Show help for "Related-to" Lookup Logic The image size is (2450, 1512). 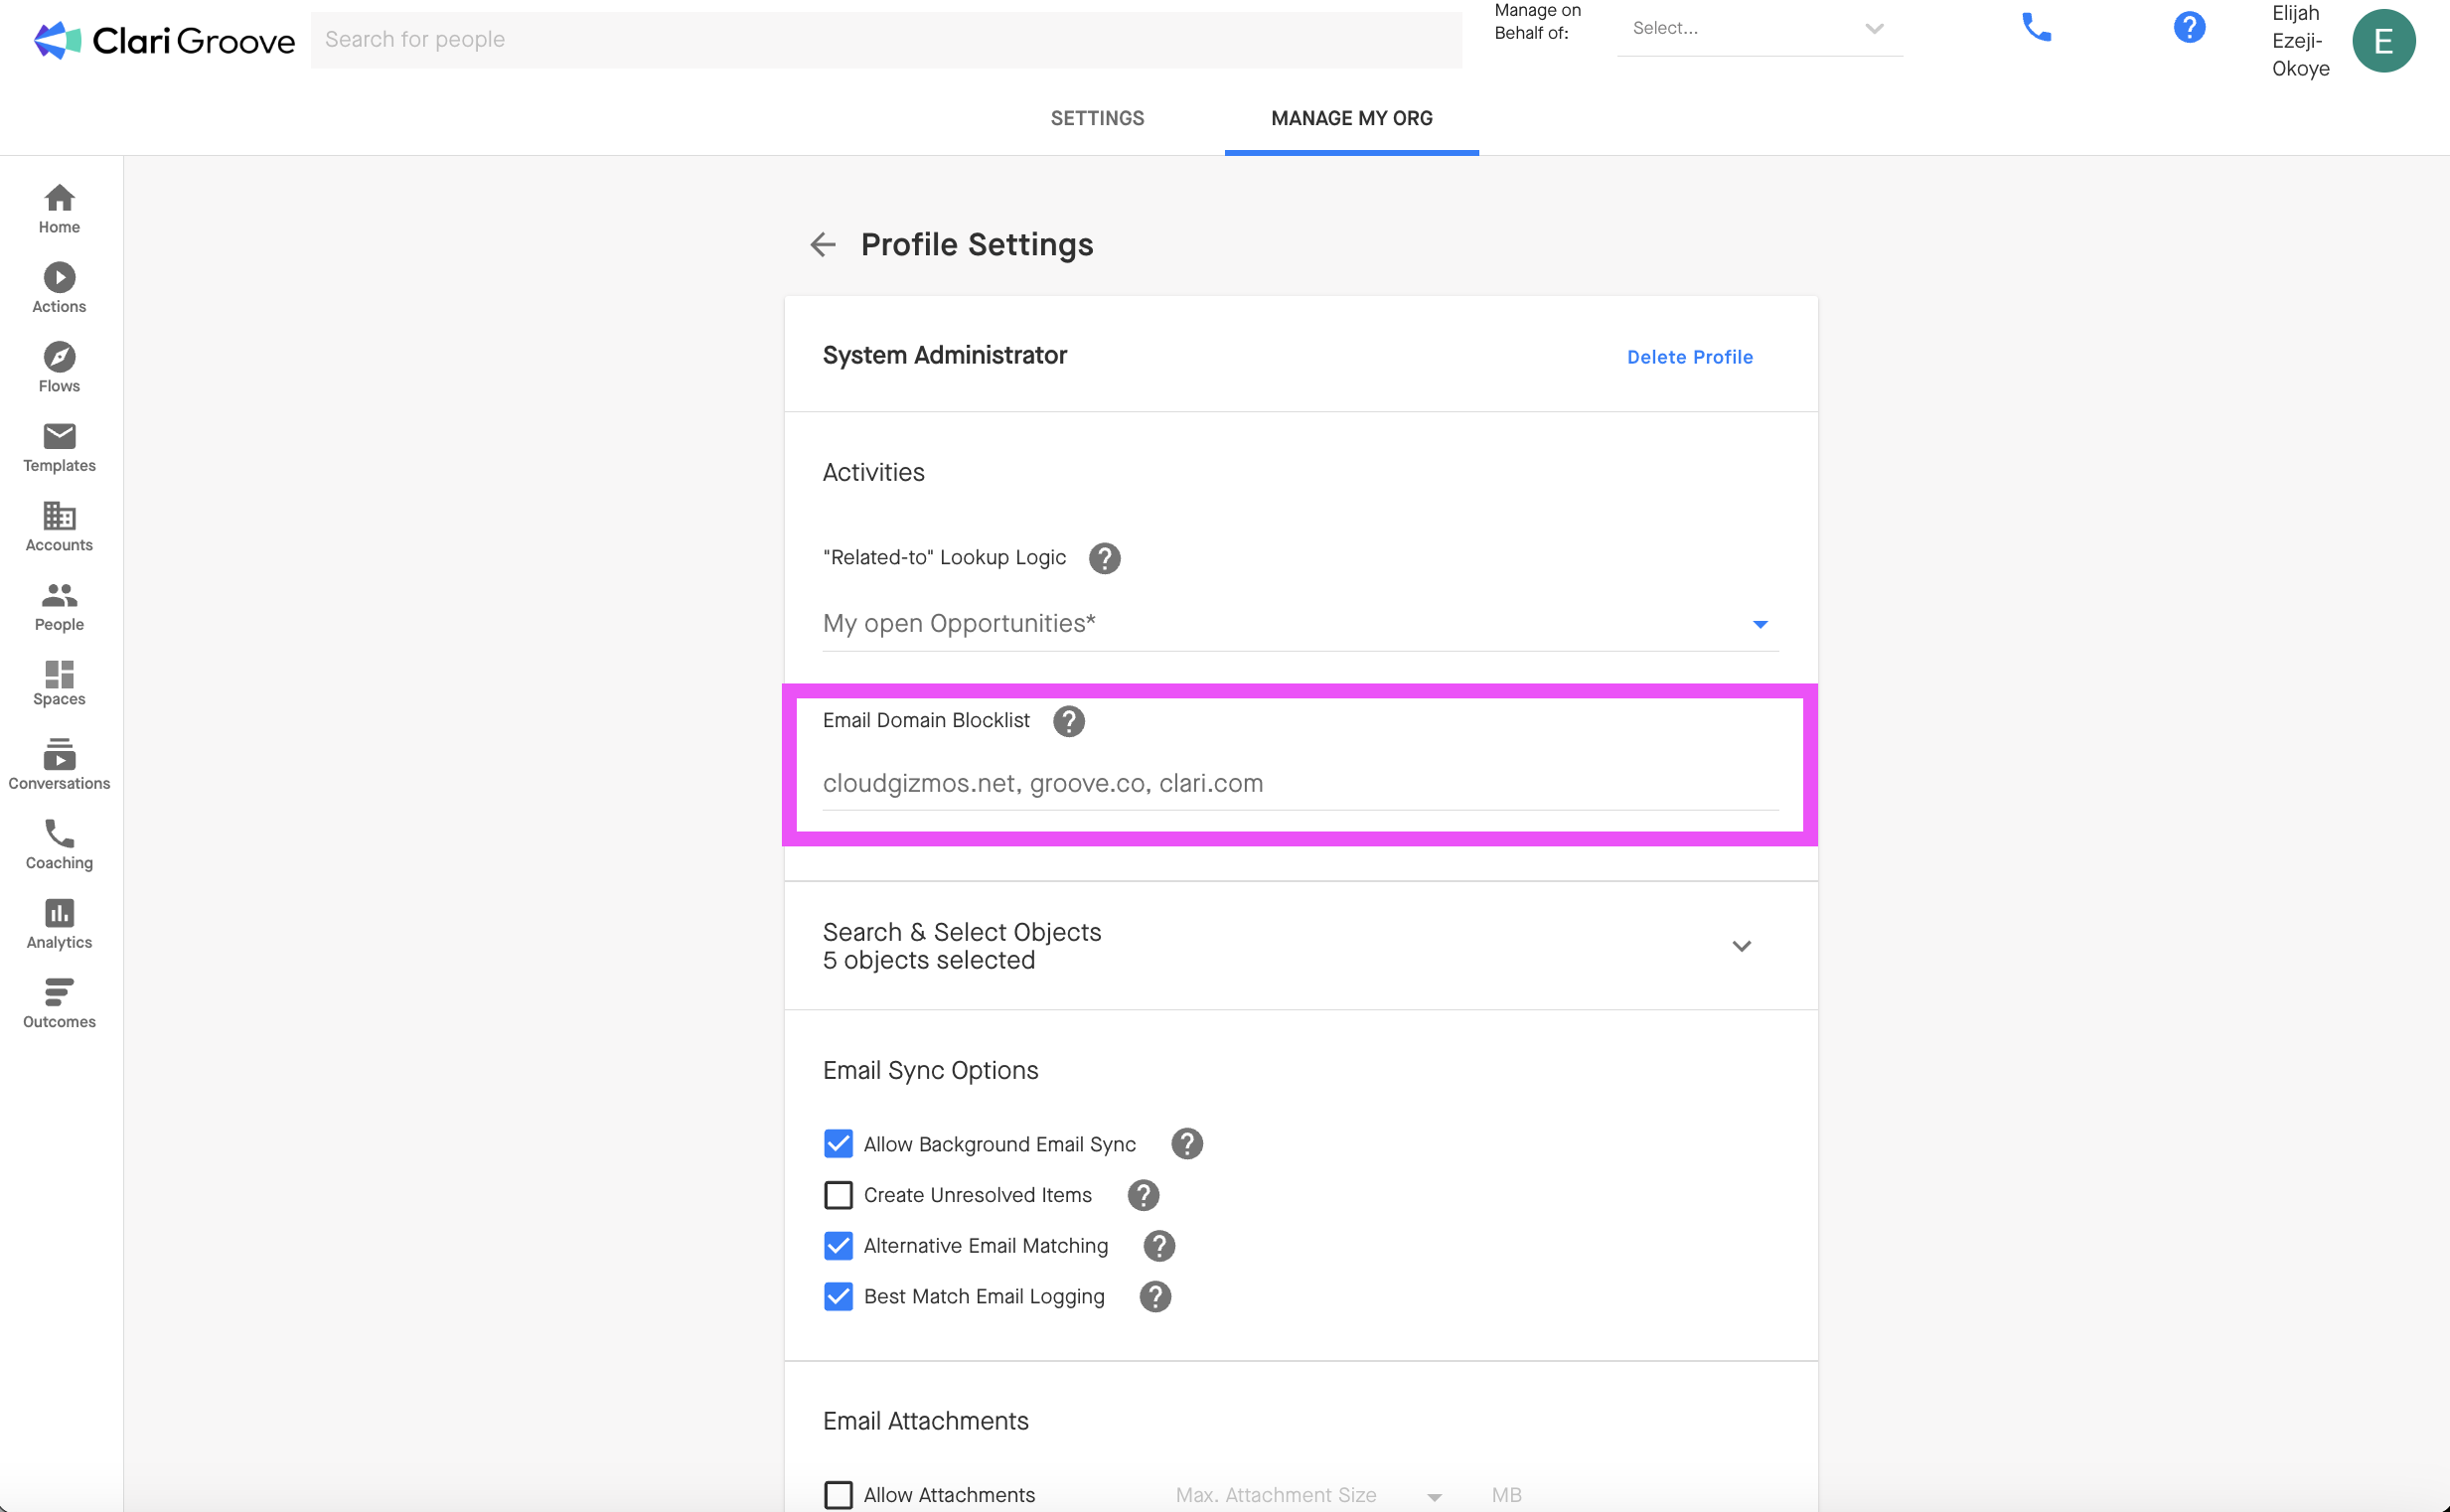coord(1104,558)
